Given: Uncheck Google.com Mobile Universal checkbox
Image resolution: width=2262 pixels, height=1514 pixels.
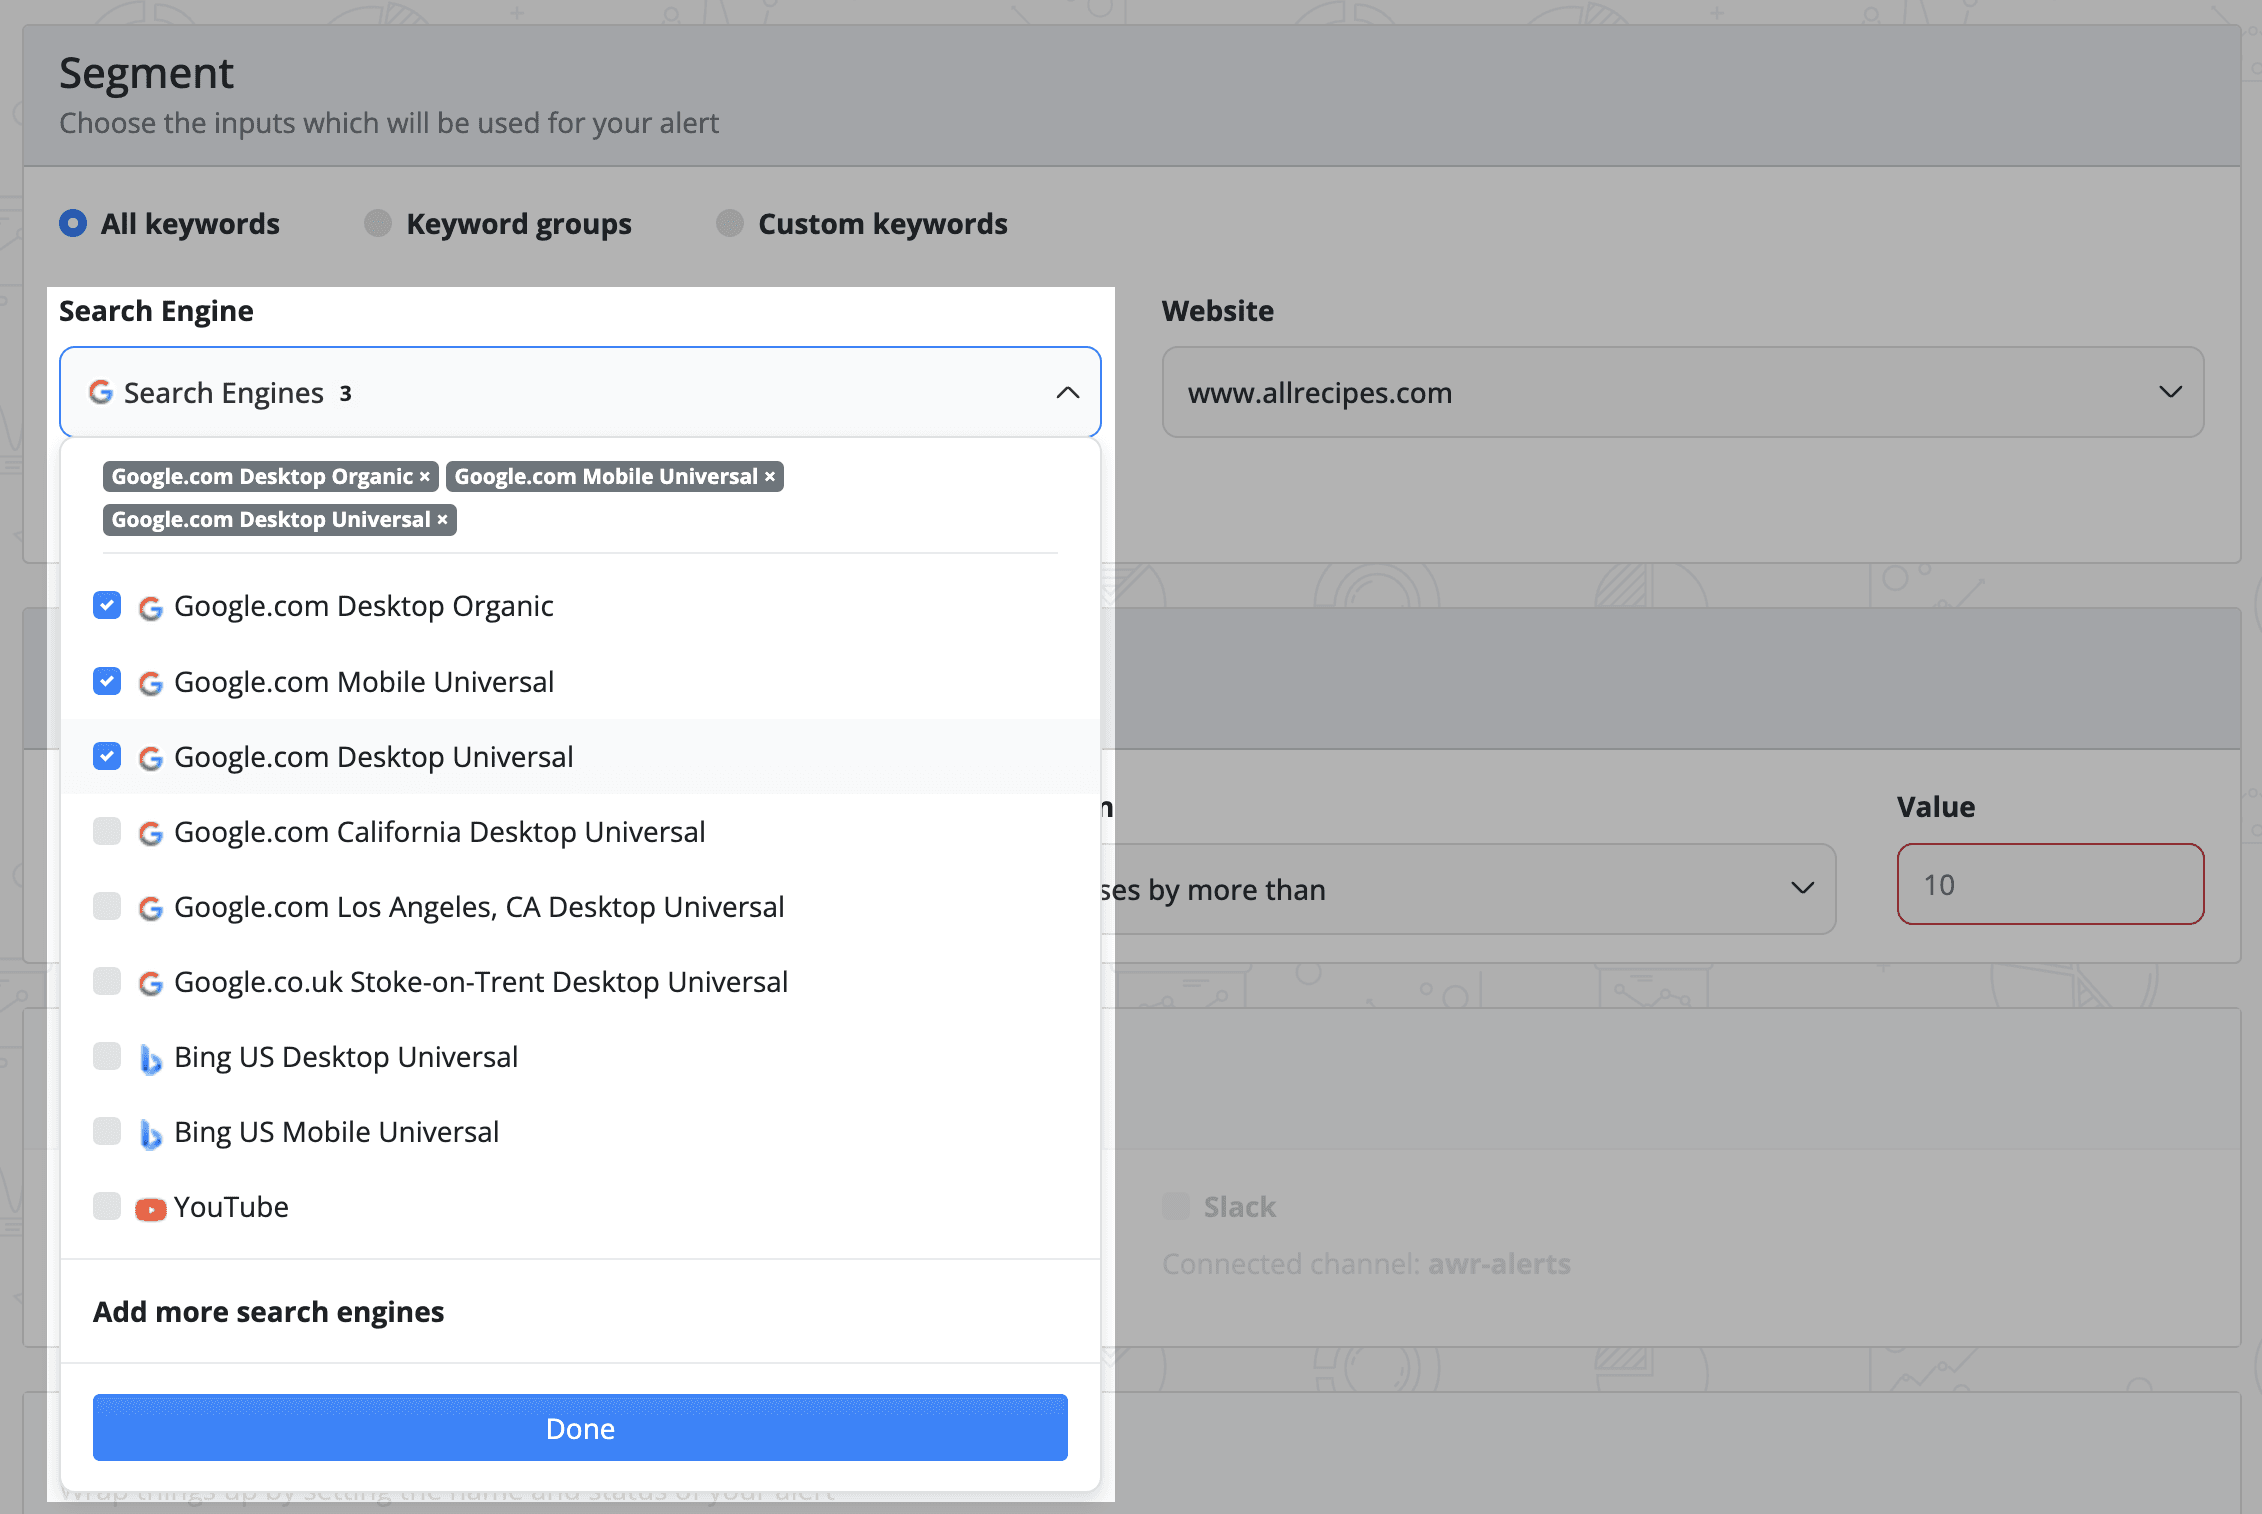Looking at the screenshot, I should click(107, 681).
